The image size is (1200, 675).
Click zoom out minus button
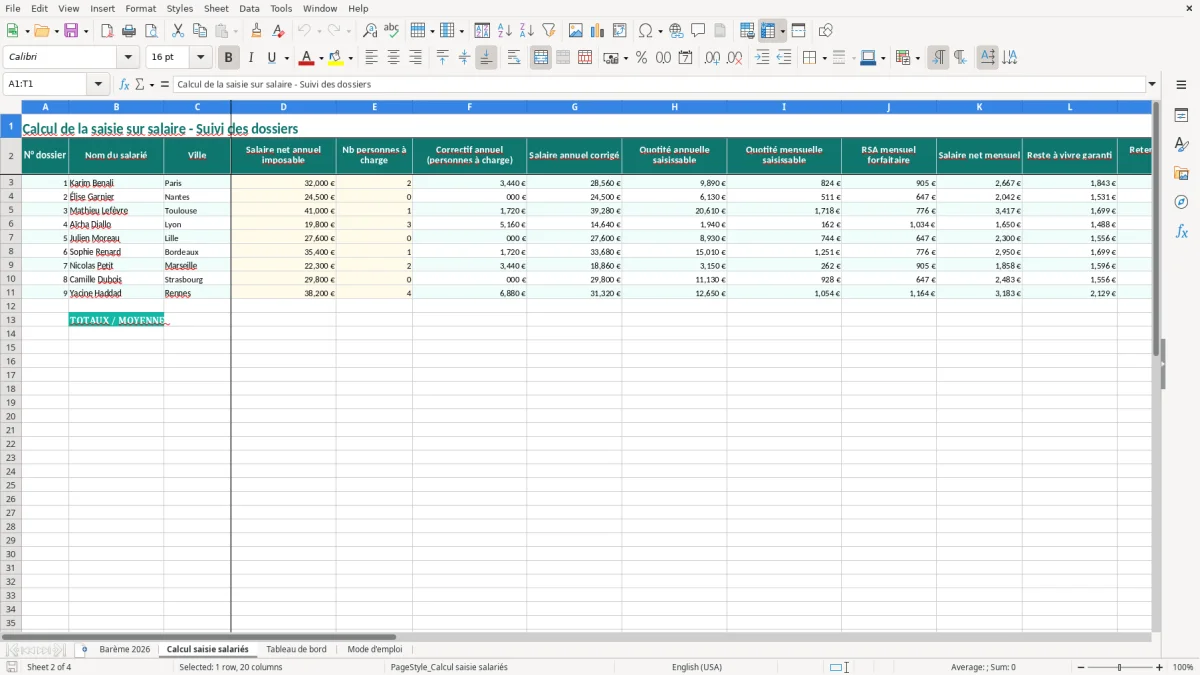pos(1081,667)
